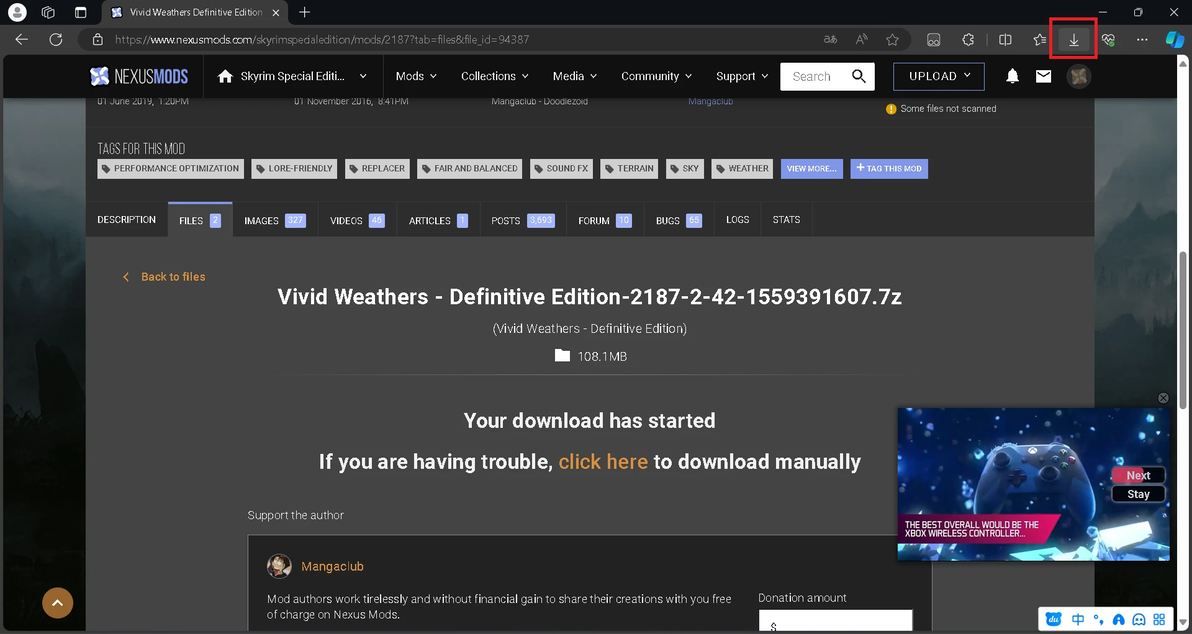
Task: Click Stay on the video ad
Action: coord(1138,494)
